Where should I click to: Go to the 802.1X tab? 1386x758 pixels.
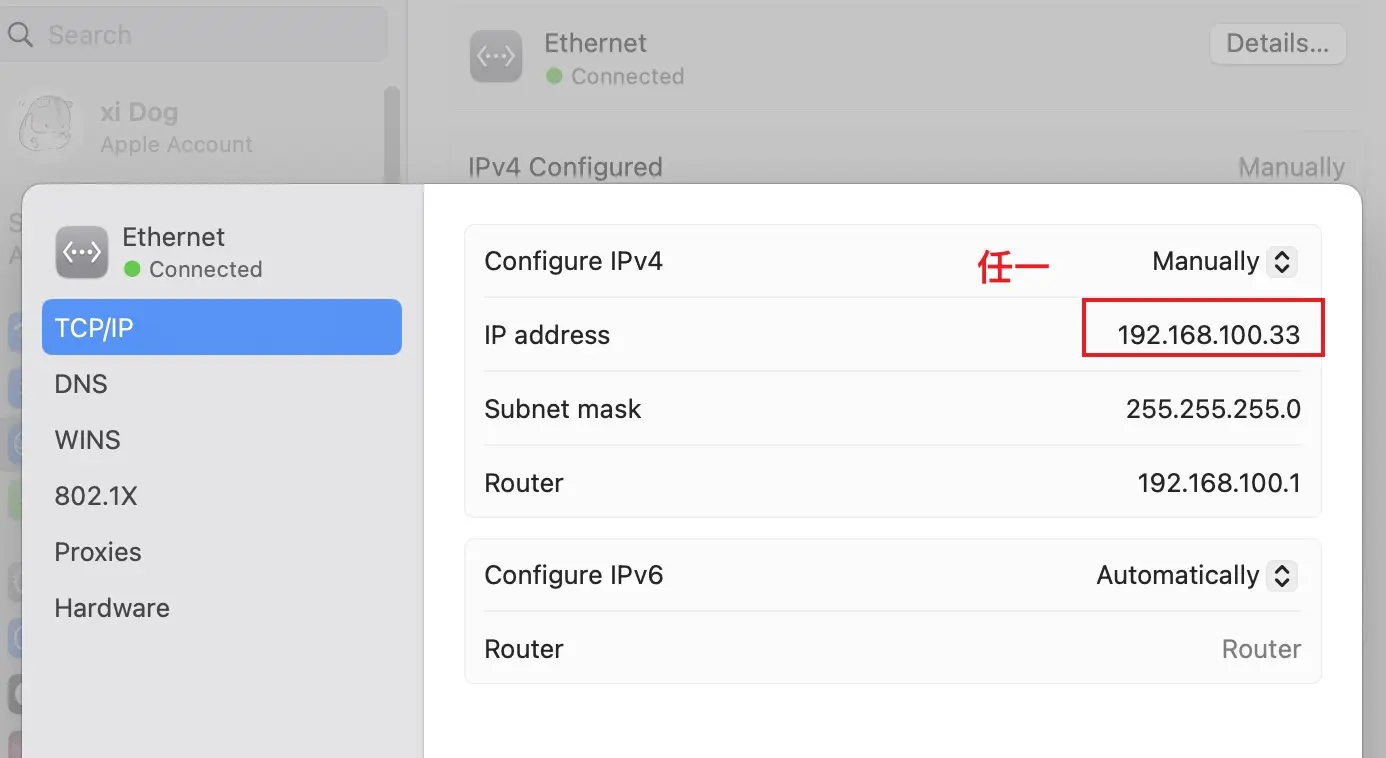coord(95,496)
